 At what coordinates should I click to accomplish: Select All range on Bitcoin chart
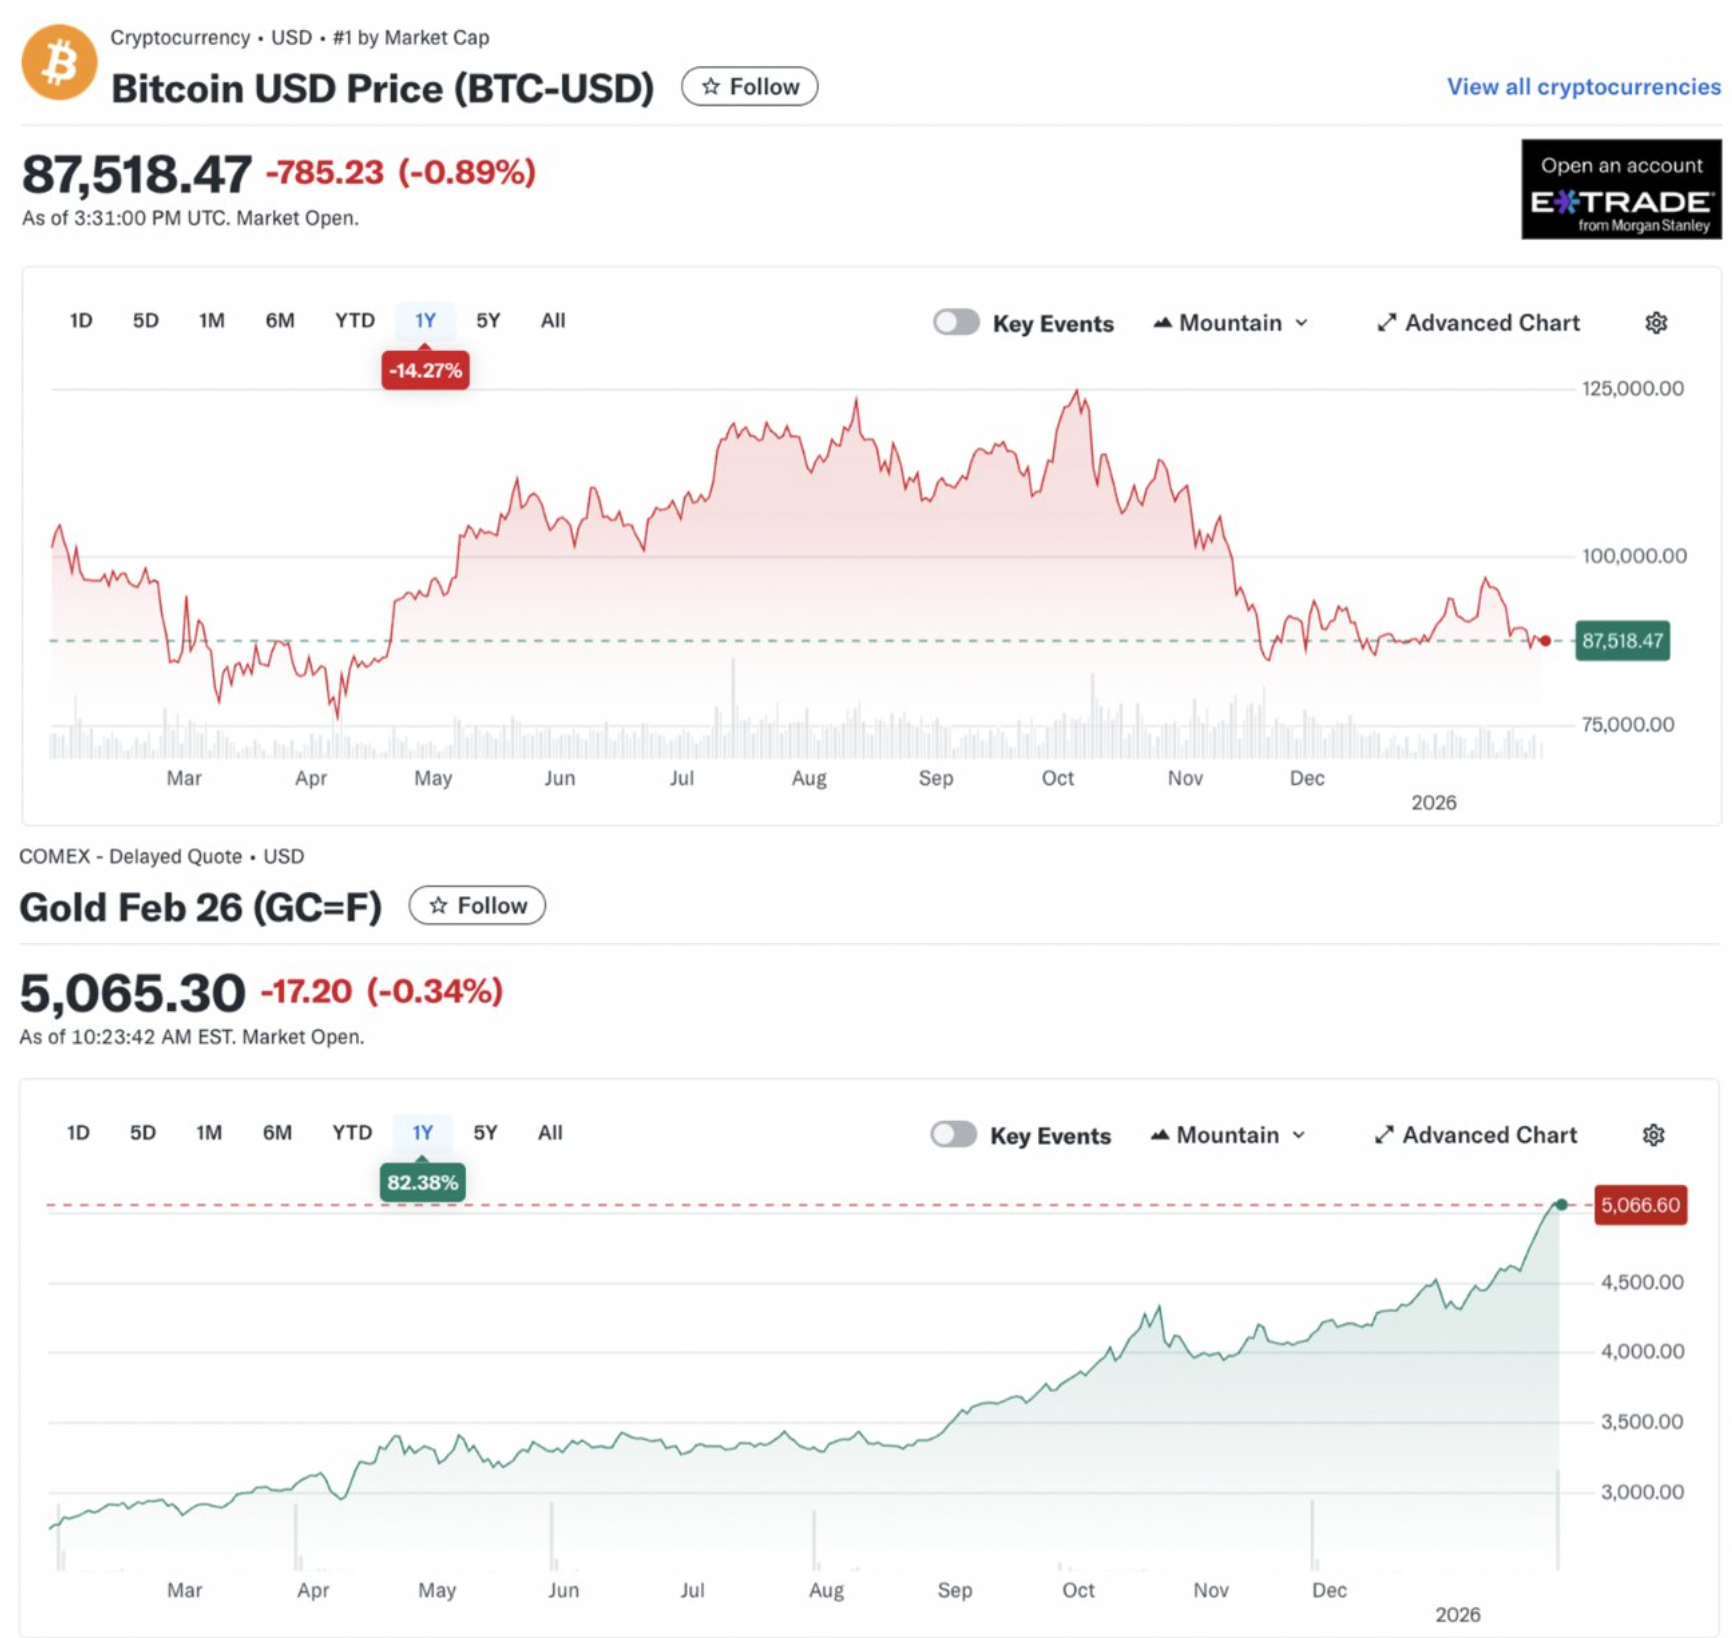pos(553,321)
